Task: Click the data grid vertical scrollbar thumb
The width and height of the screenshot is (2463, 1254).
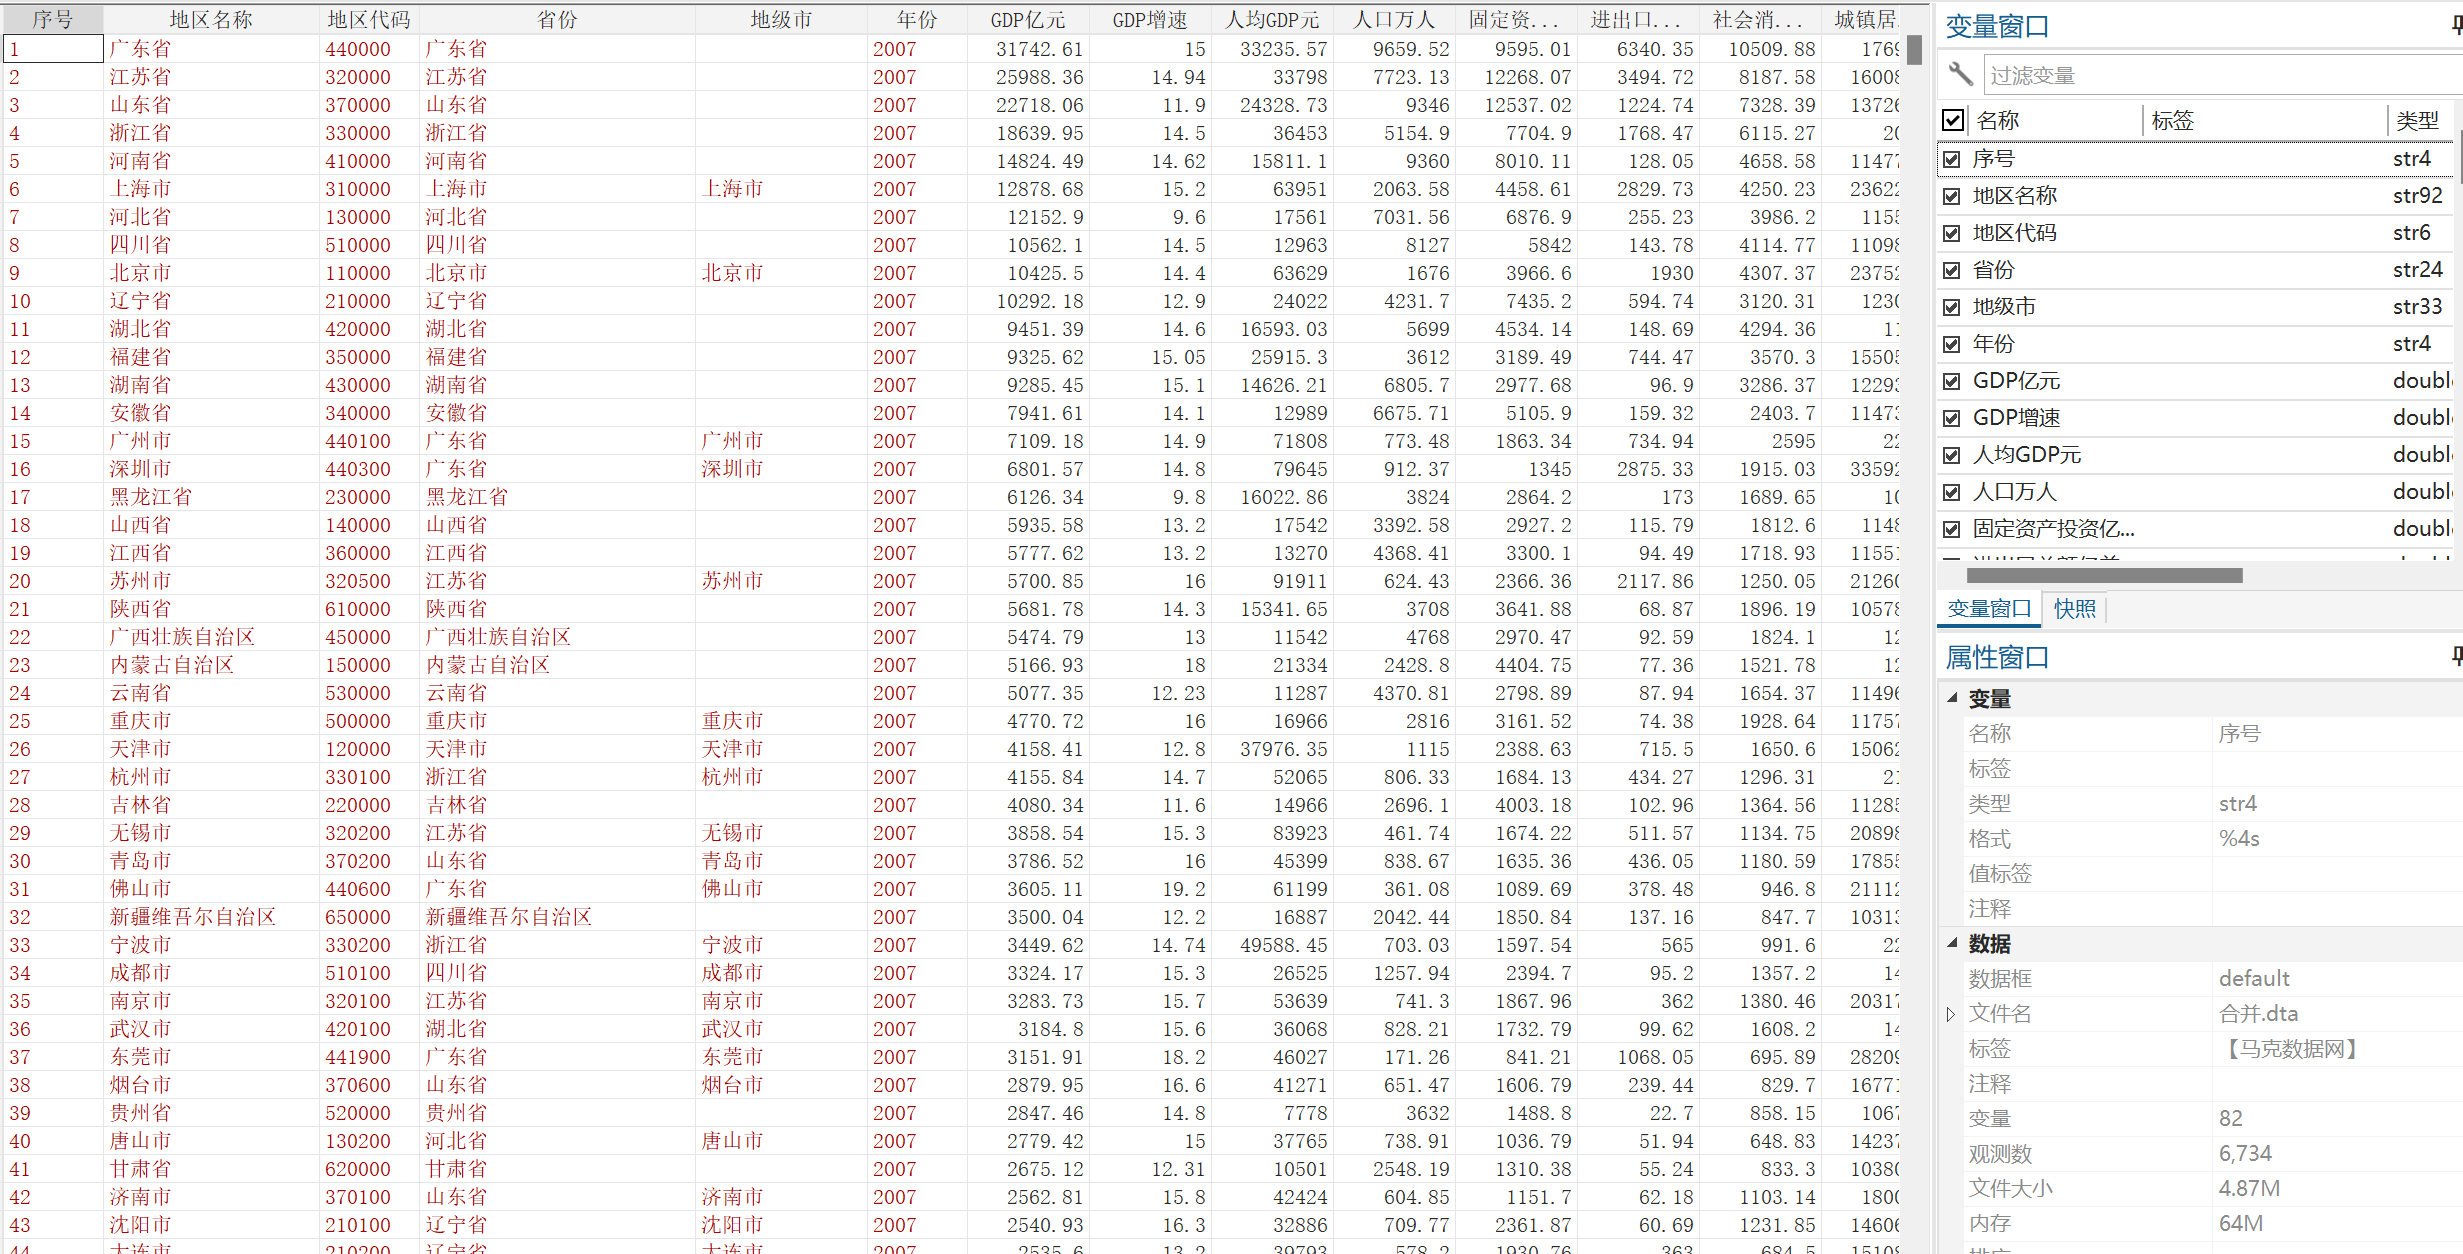Action: [1914, 50]
